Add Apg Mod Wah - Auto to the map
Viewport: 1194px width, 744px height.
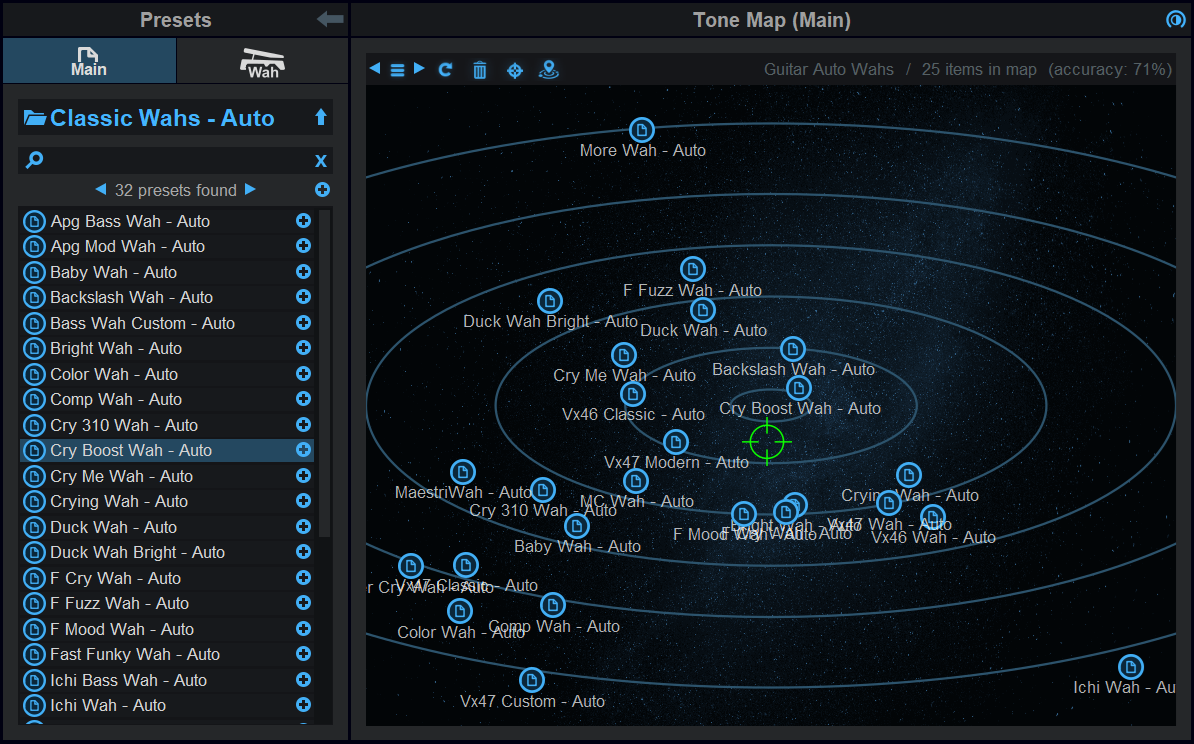(303, 246)
